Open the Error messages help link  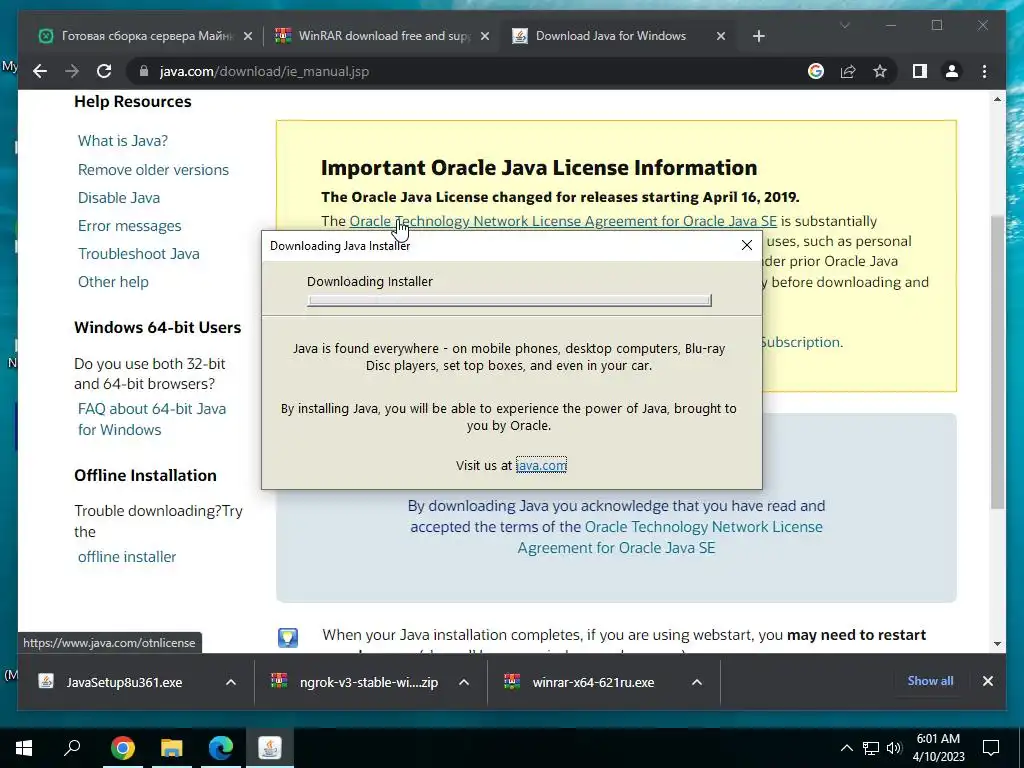[x=130, y=226]
